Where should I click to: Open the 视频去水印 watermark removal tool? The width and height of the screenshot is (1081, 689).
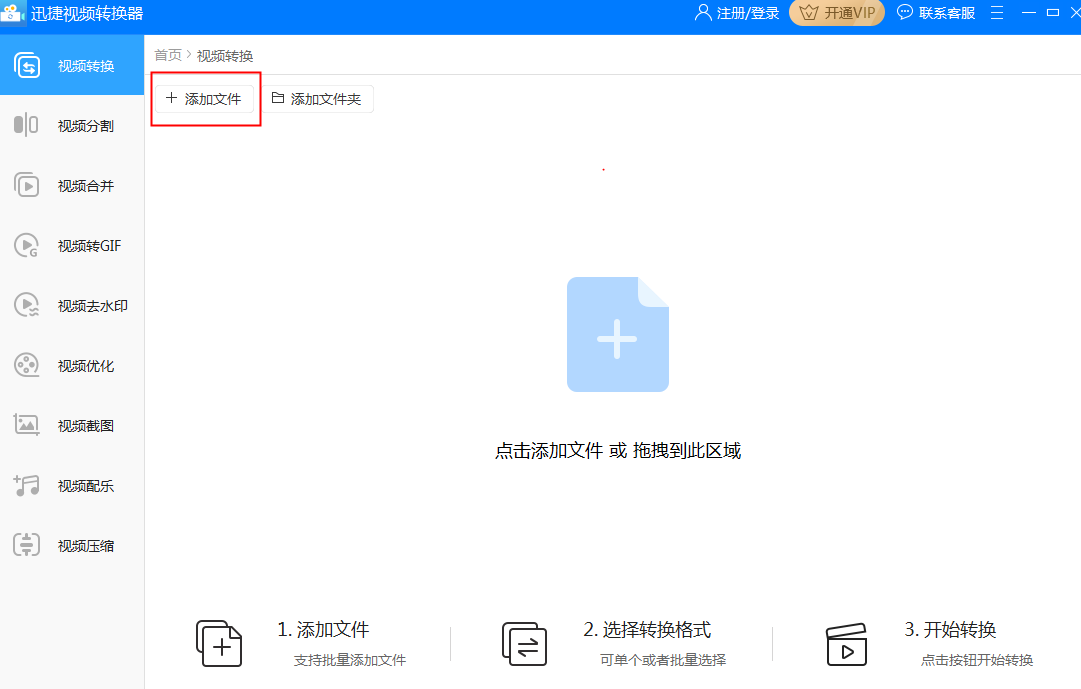coord(72,305)
